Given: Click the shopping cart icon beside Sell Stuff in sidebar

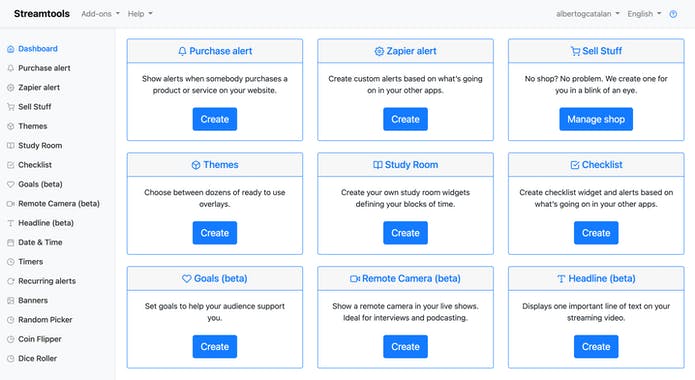Looking at the screenshot, I should 11,107.
